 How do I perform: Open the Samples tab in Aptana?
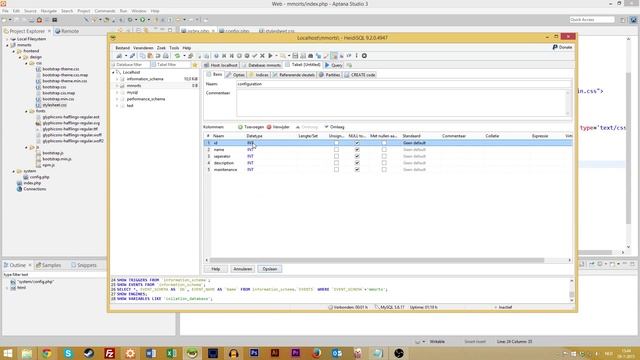coord(49,265)
